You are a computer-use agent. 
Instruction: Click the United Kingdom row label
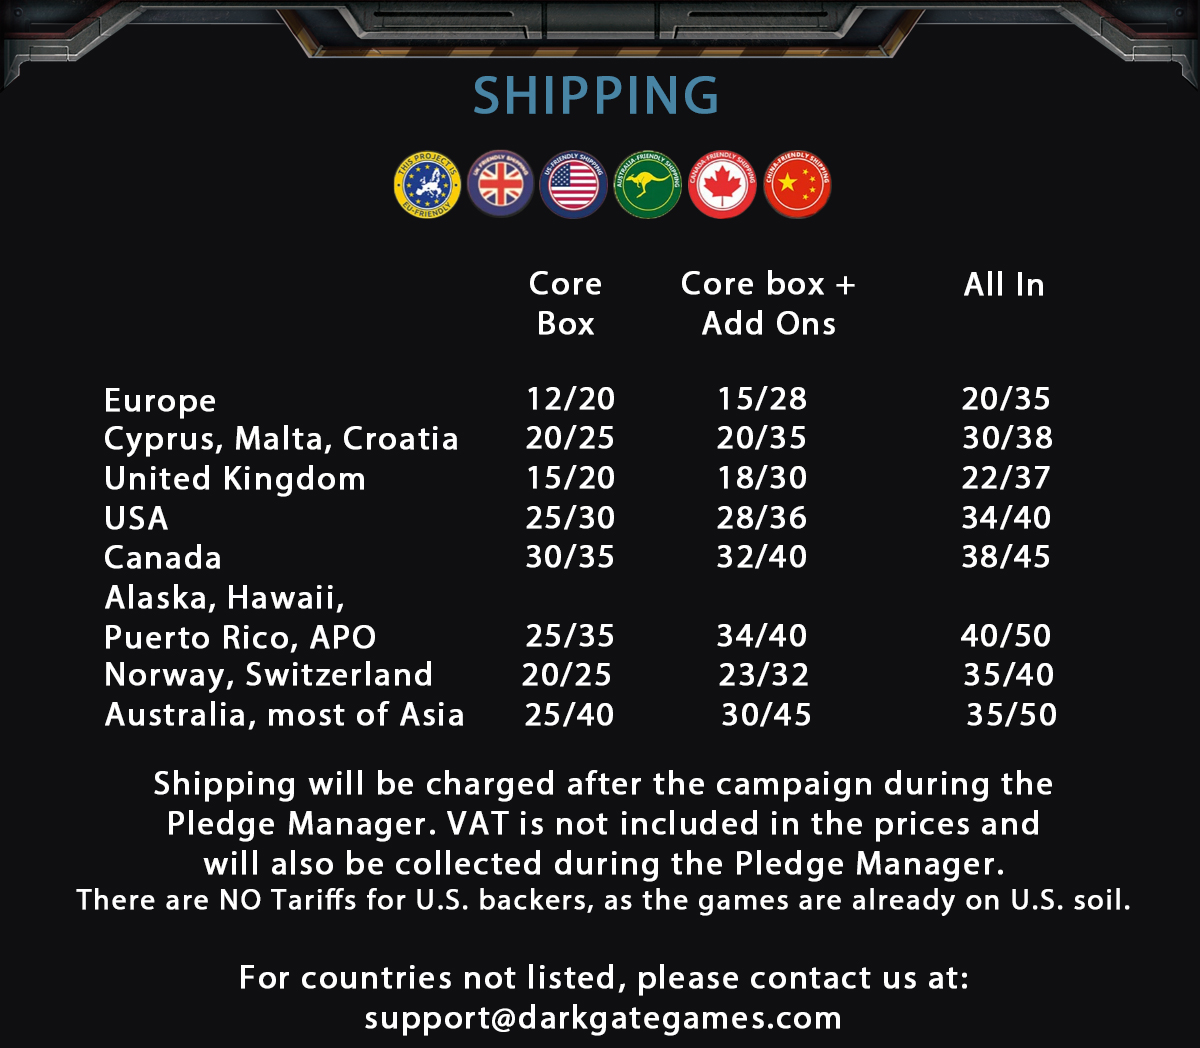pos(235,479)
